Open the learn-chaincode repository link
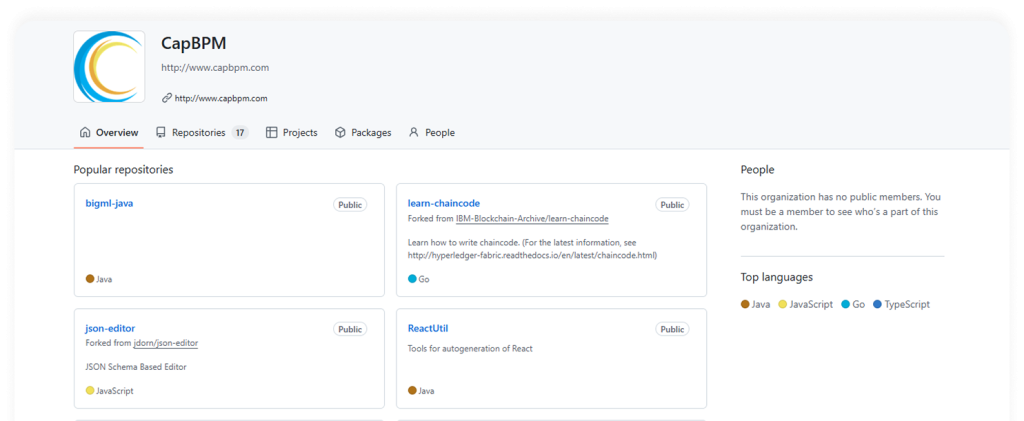1024x421 pixels. 443,203
